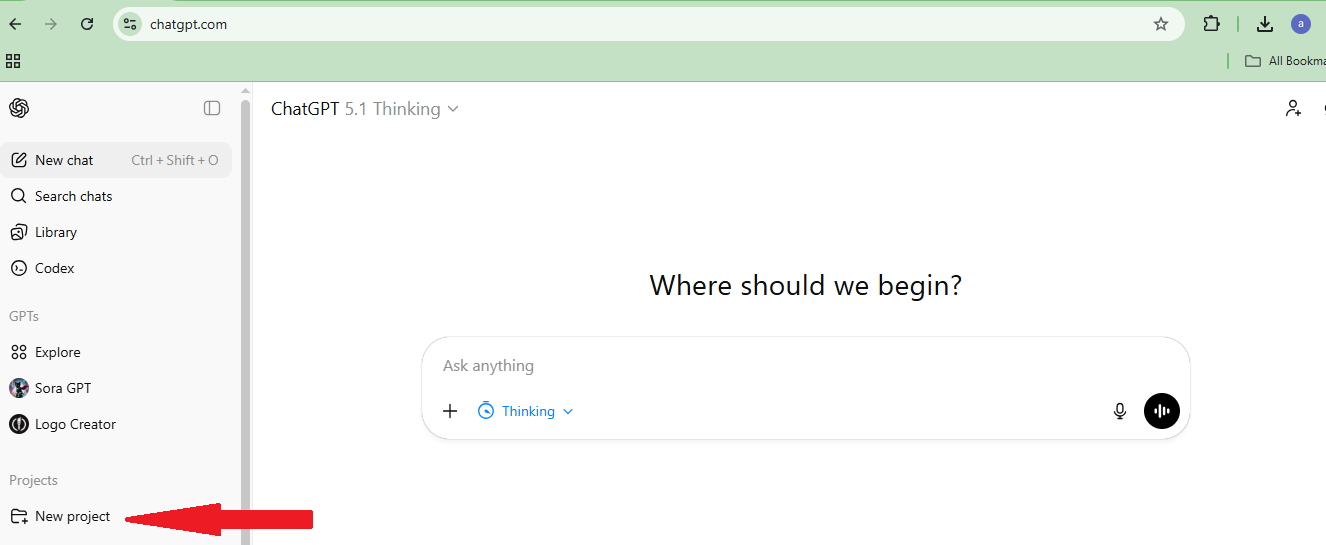This screenshot has width=1326, height=545.
Task: Click the ChatGPT logo icon in sidebar
Action: coord(19,108)
